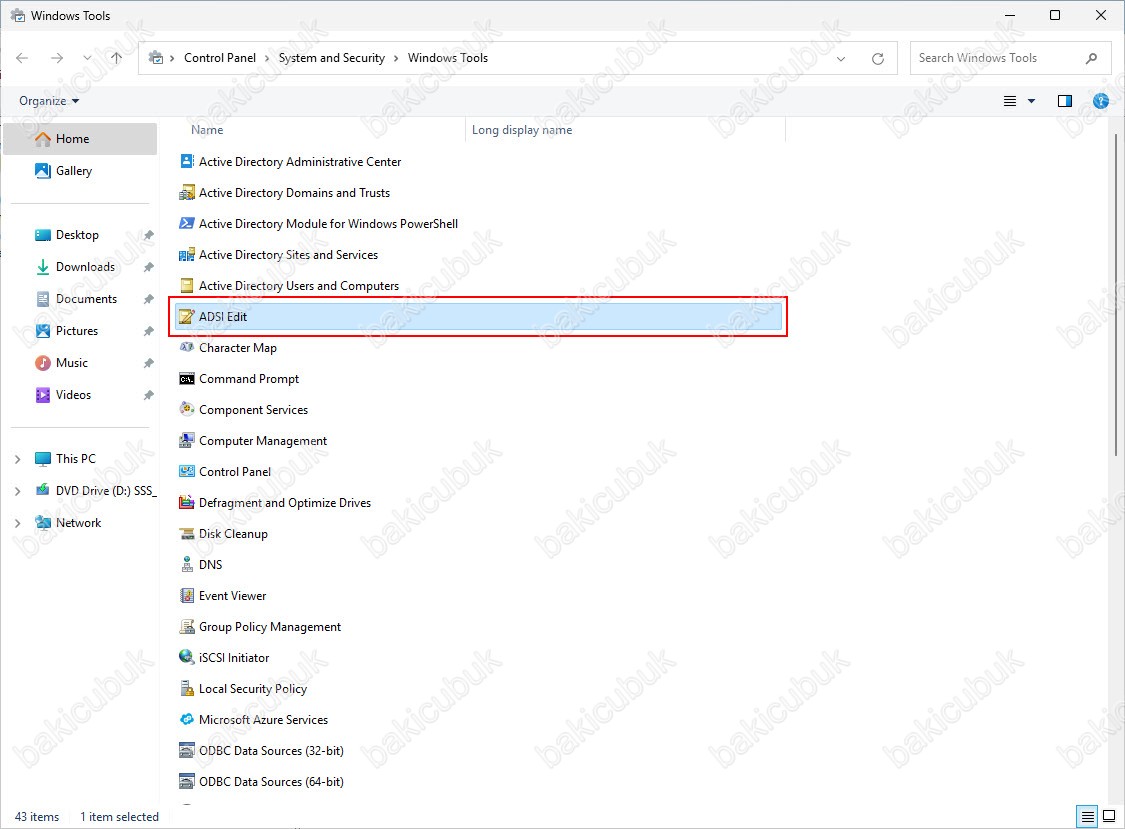Open Active Directory Administrative Center icon
This screenshot has width=1125, height=829.
[x=187, y=161]
